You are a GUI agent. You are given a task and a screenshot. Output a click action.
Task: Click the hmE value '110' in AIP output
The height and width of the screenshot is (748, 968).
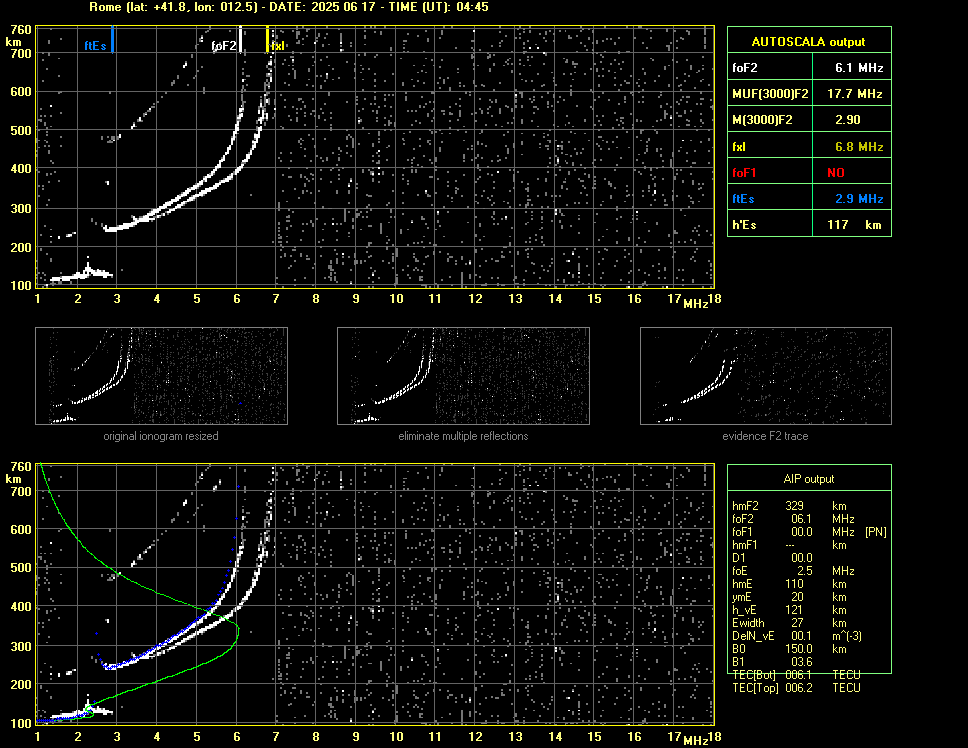tap(795, 584)
